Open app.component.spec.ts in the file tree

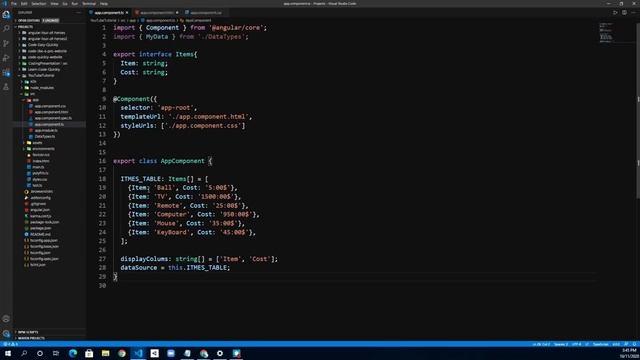click(x=53, y=118)
